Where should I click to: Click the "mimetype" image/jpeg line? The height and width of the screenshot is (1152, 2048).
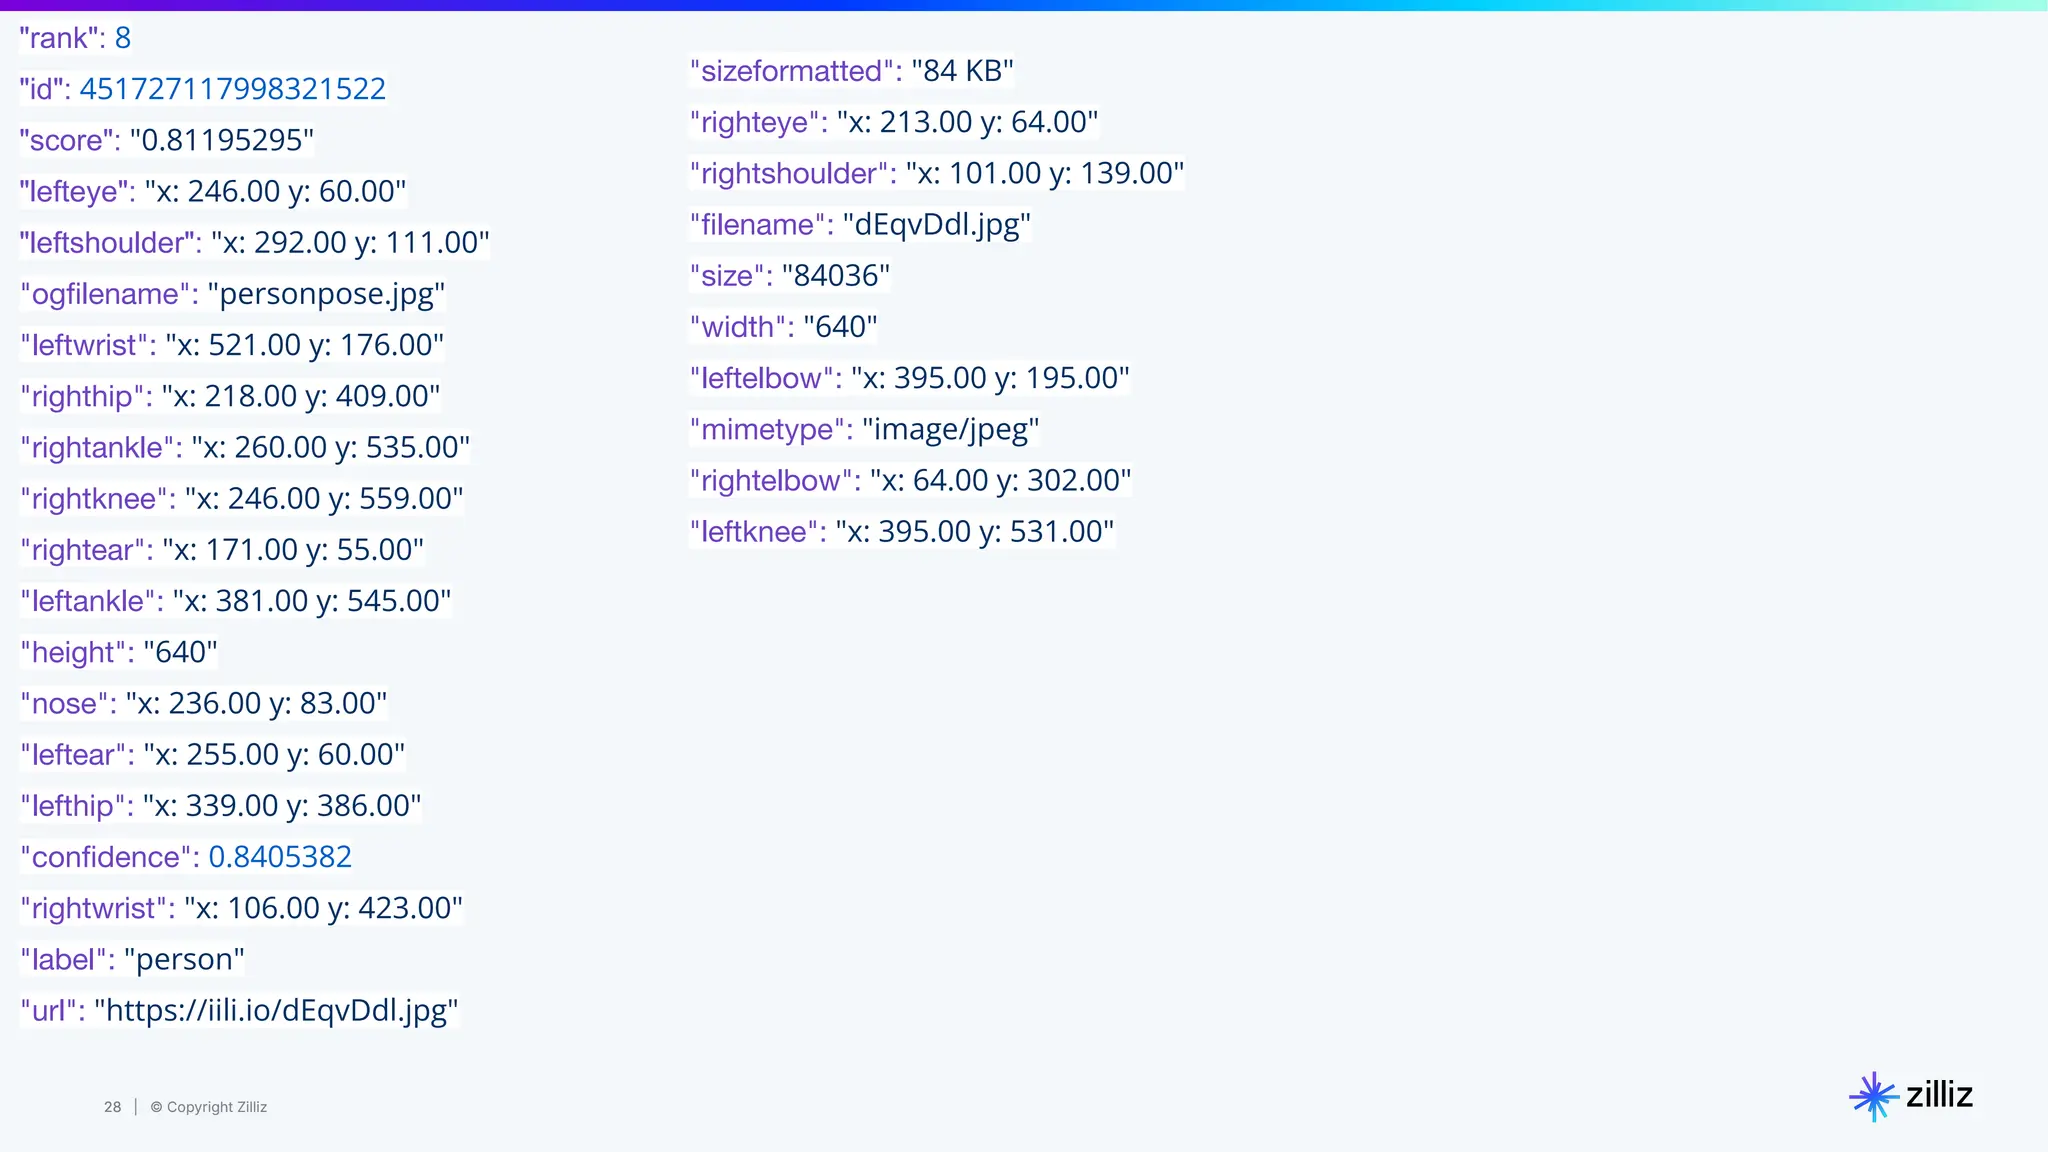(864, 429)
